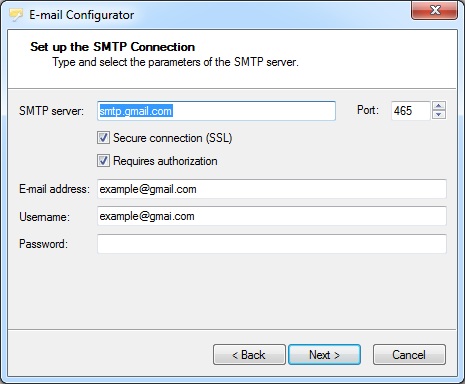This screenshot has width=465, height=384.
Task: Increase the port with the up arrow
Action: pos(439,106)
